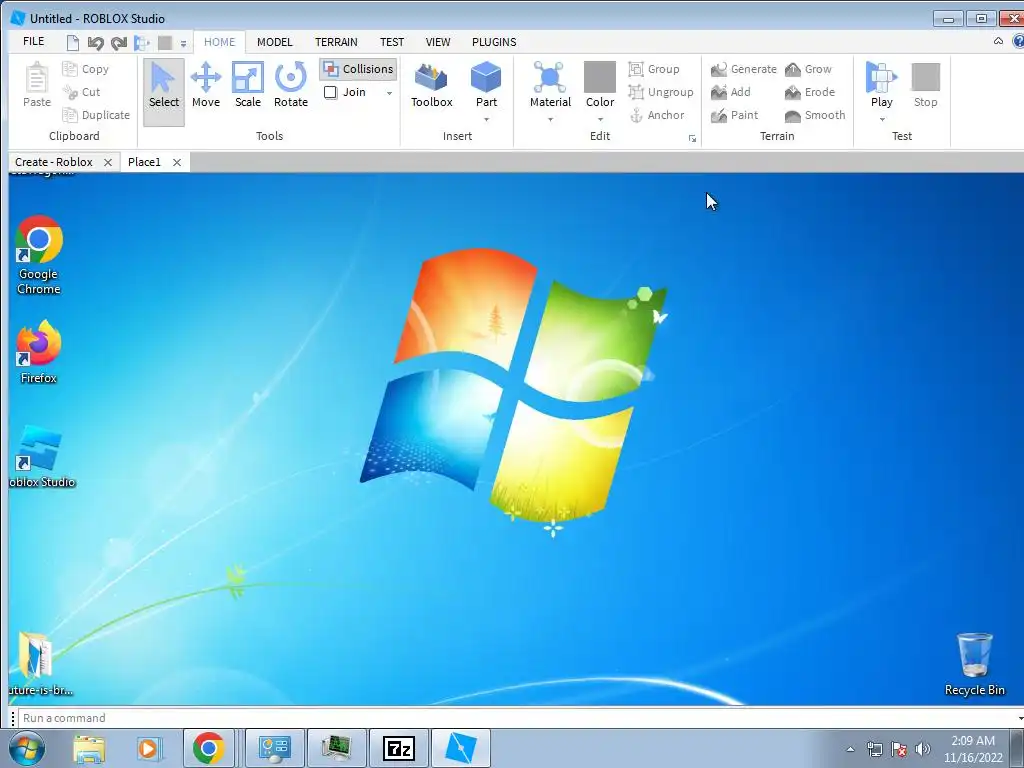Click quick toolbar Stop square icon

tap(165, 43)
